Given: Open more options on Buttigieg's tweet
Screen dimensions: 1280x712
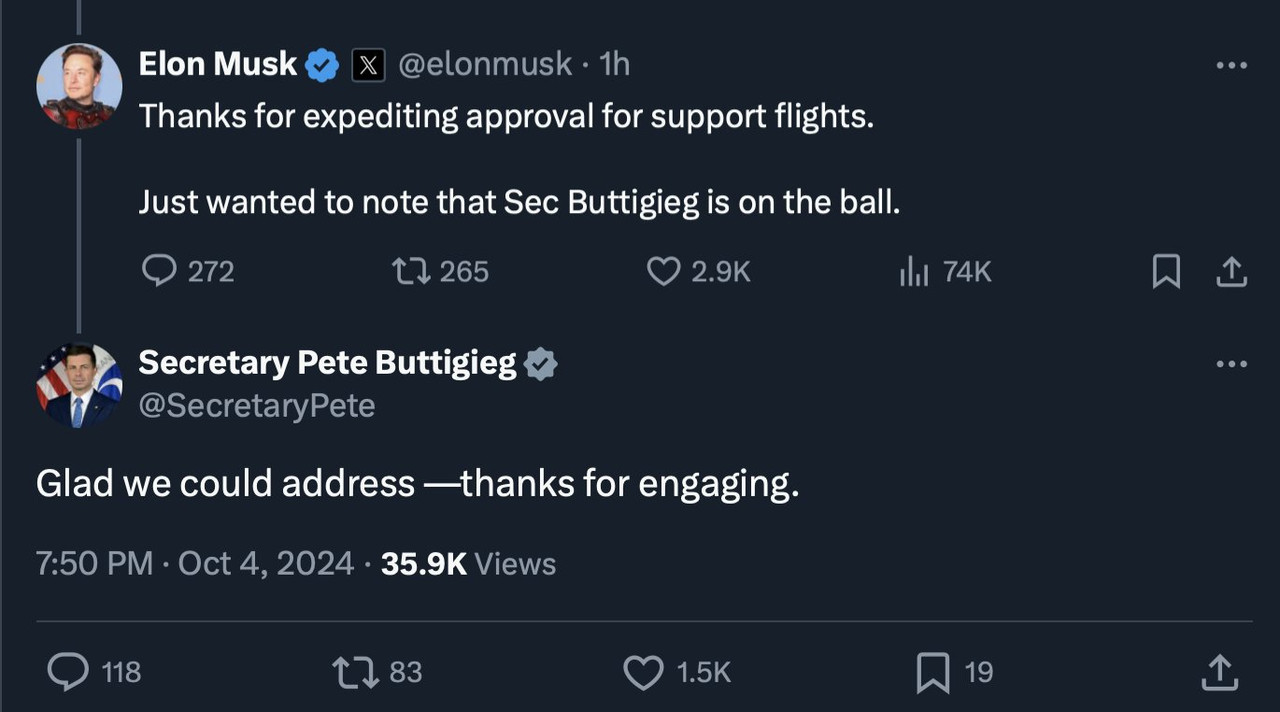Looking at the screenshot, I should pyautogui.click(x=1231, y=364).
